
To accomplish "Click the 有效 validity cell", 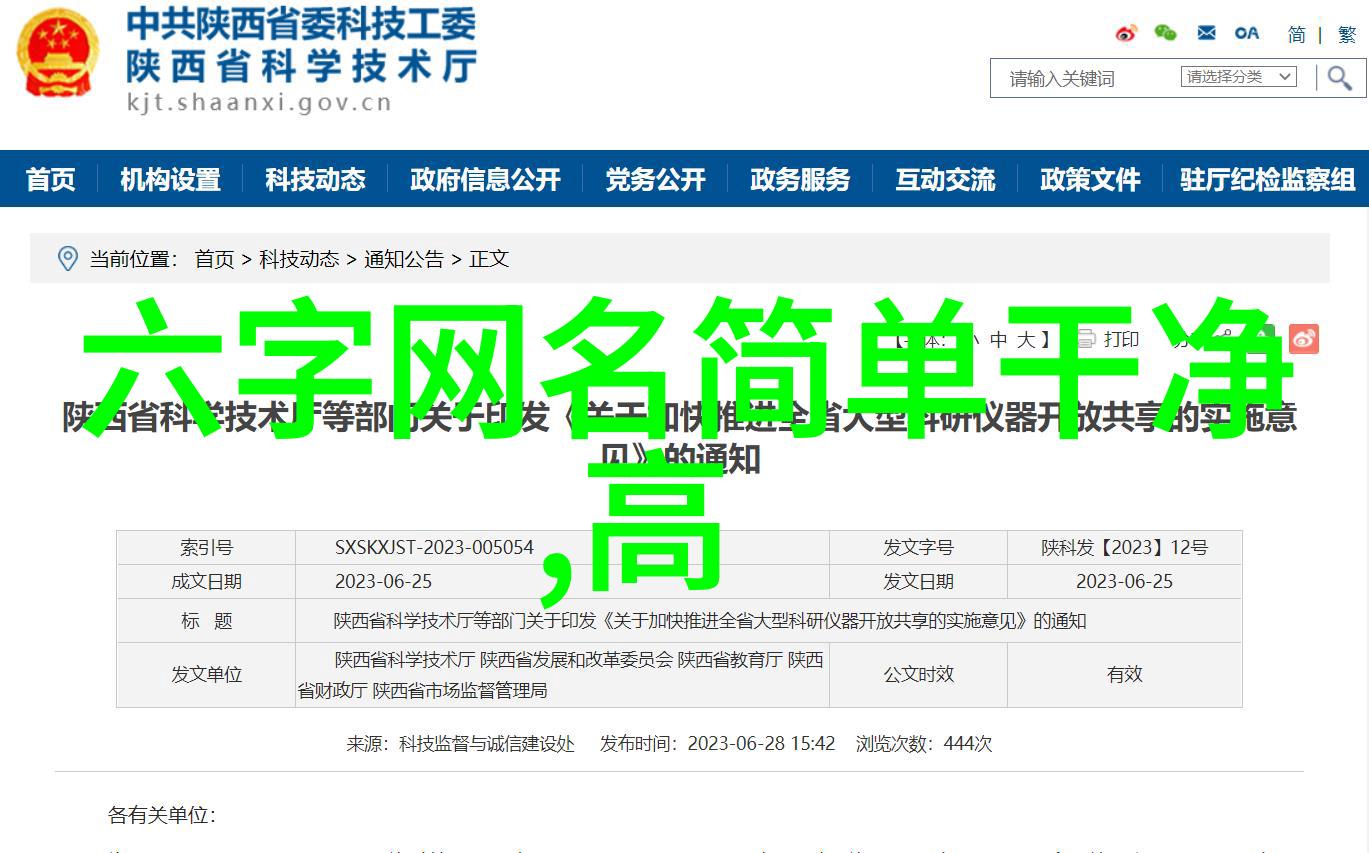I will [1124, 675].
